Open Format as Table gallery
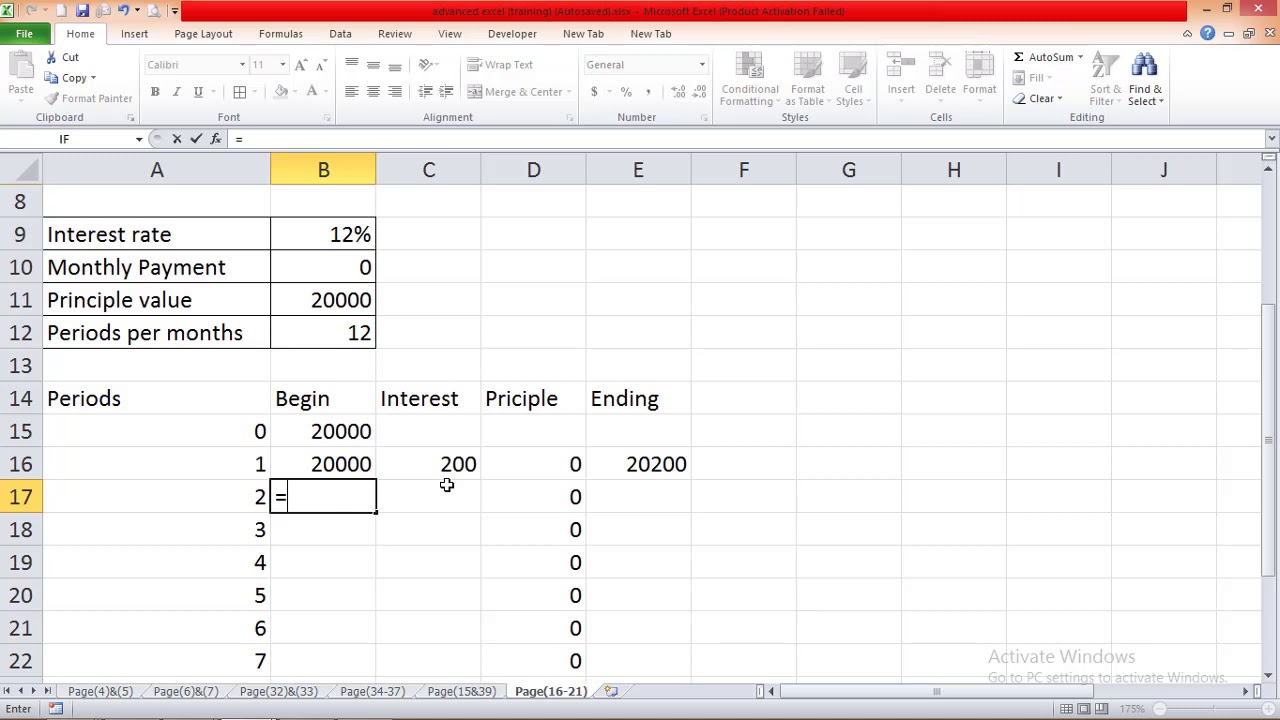This screenshot has width=1280, height=720. [808, 80]
